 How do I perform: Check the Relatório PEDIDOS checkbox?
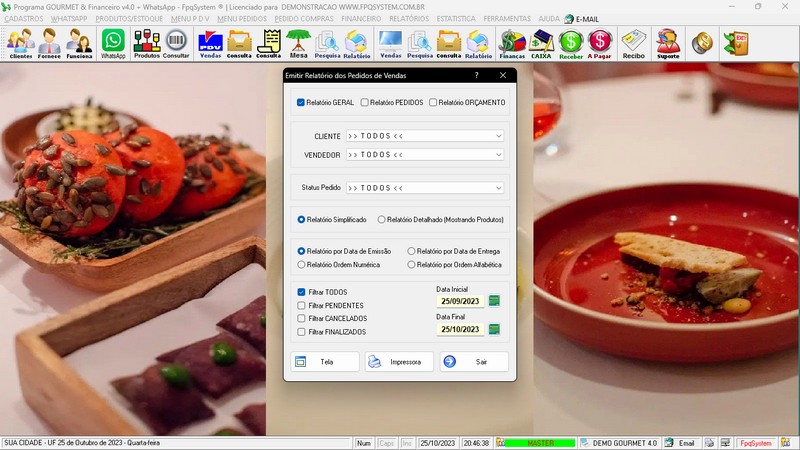point(364,103)
